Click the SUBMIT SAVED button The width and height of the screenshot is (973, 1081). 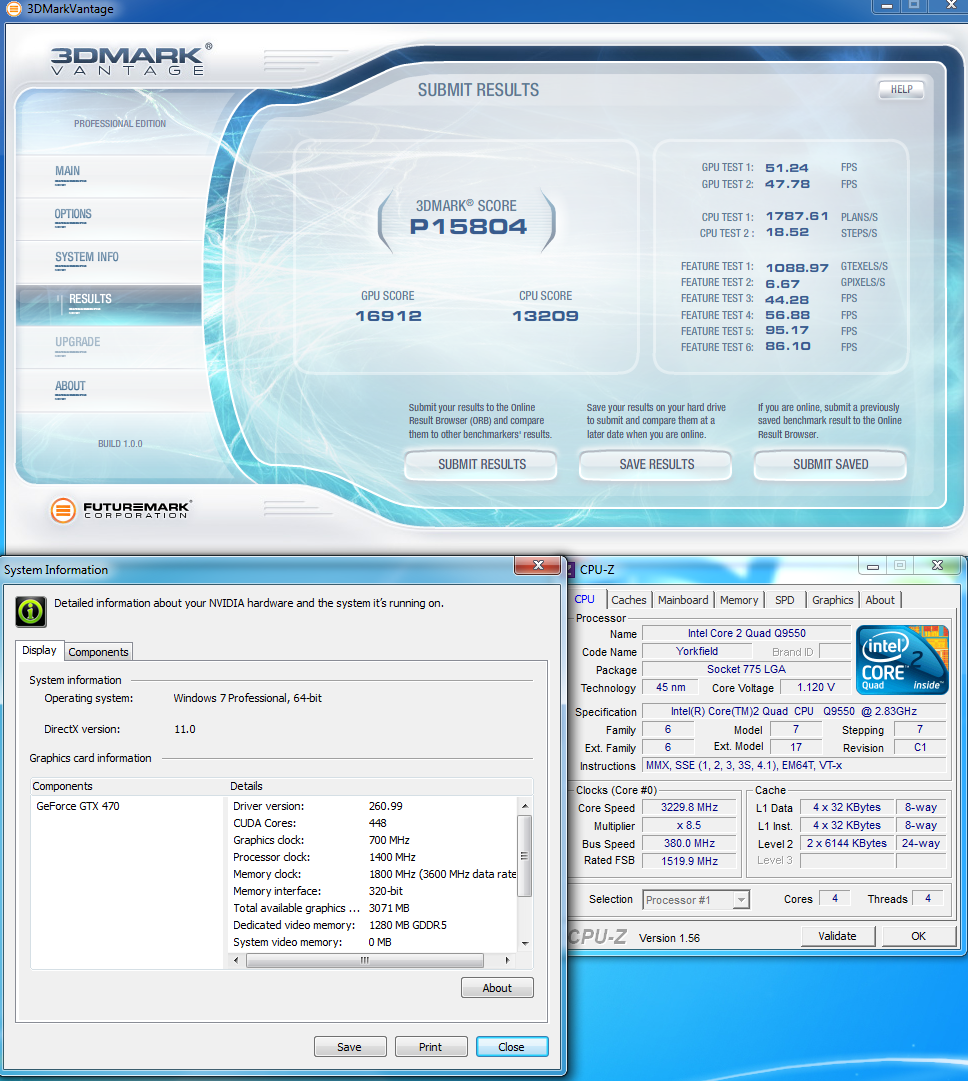pyautogui.click(x=830, y=465)
